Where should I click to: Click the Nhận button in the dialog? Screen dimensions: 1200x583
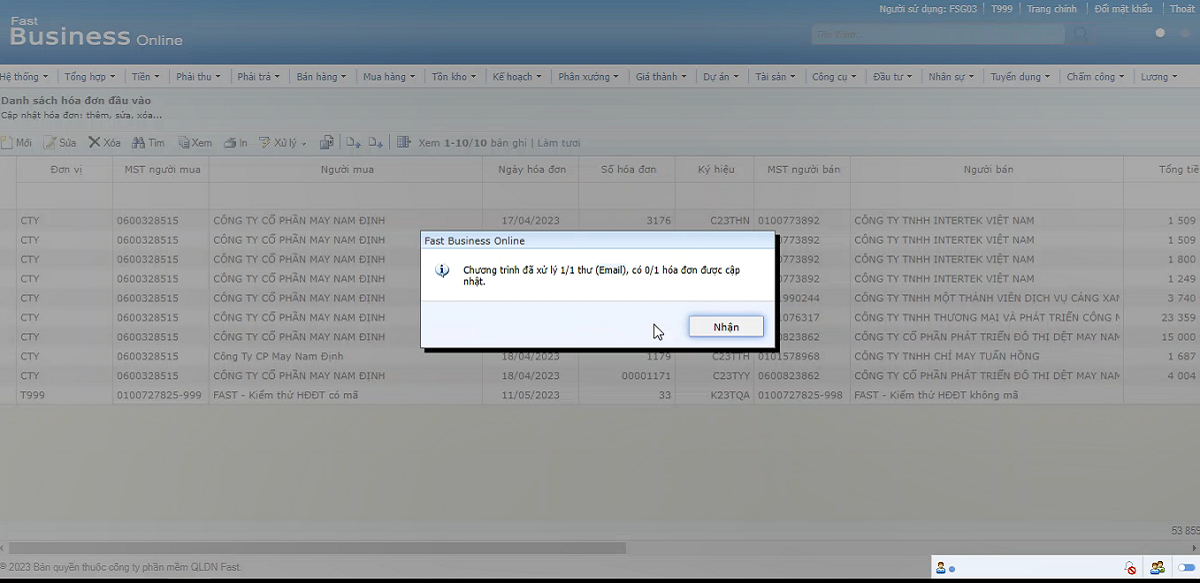pyautogui.click(x=726, y=327)
